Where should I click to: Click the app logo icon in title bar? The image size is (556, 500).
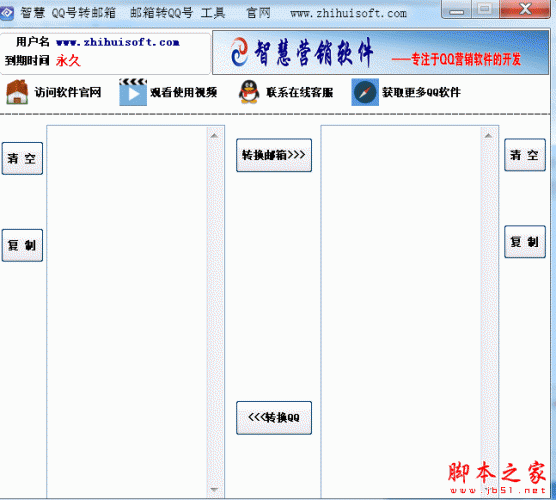(6, 13)
